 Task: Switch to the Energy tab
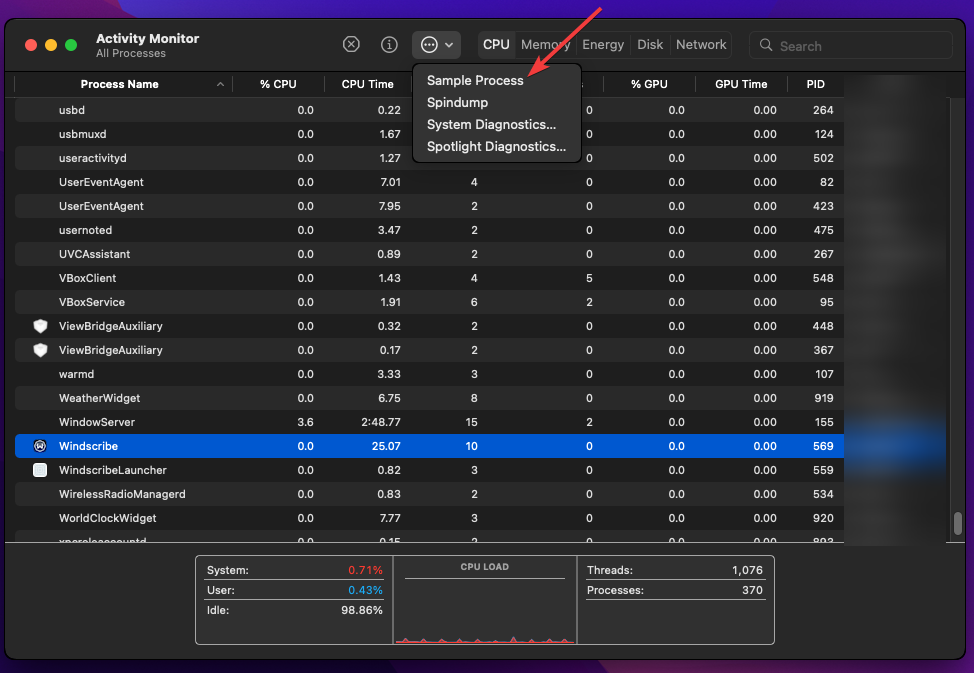603,44
